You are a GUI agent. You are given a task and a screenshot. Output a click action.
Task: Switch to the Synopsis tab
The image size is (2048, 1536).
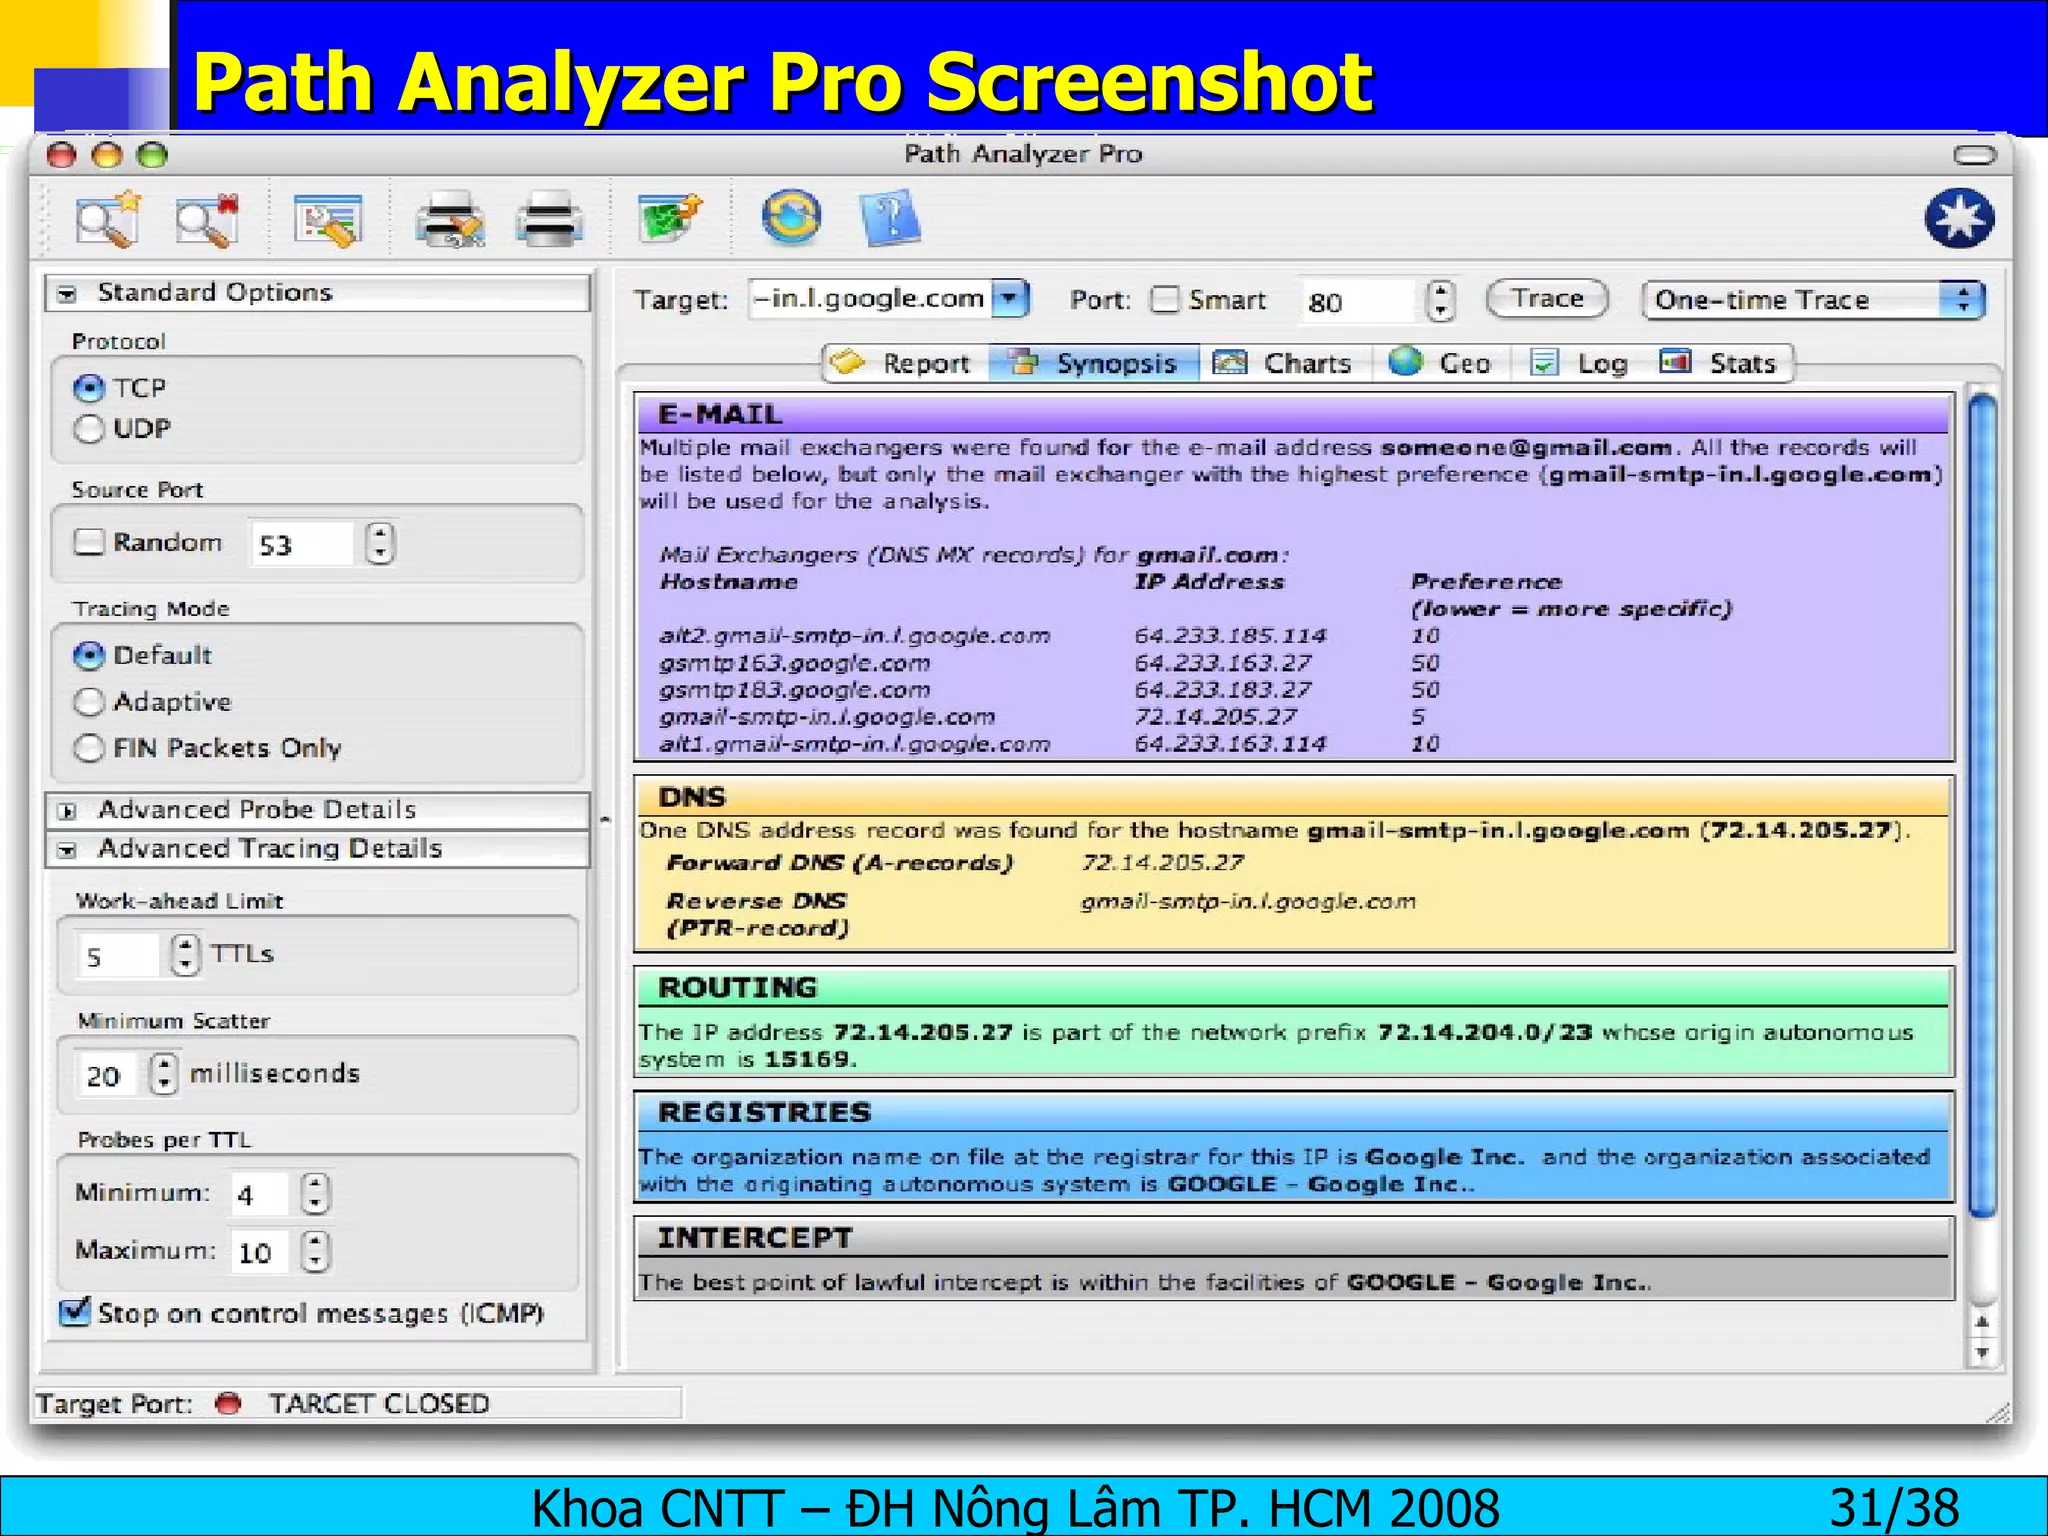click(x=1094, y=363)
